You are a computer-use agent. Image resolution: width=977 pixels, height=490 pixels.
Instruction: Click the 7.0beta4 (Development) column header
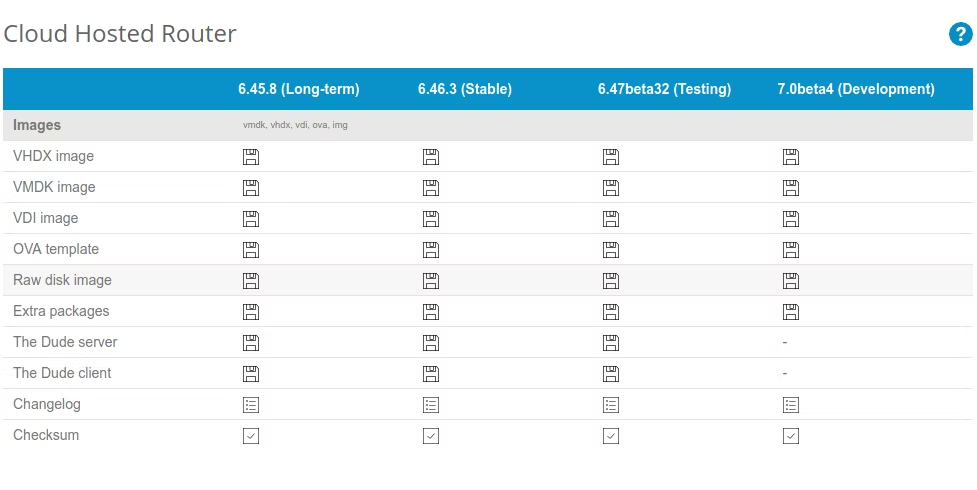[x=856, y=89]
